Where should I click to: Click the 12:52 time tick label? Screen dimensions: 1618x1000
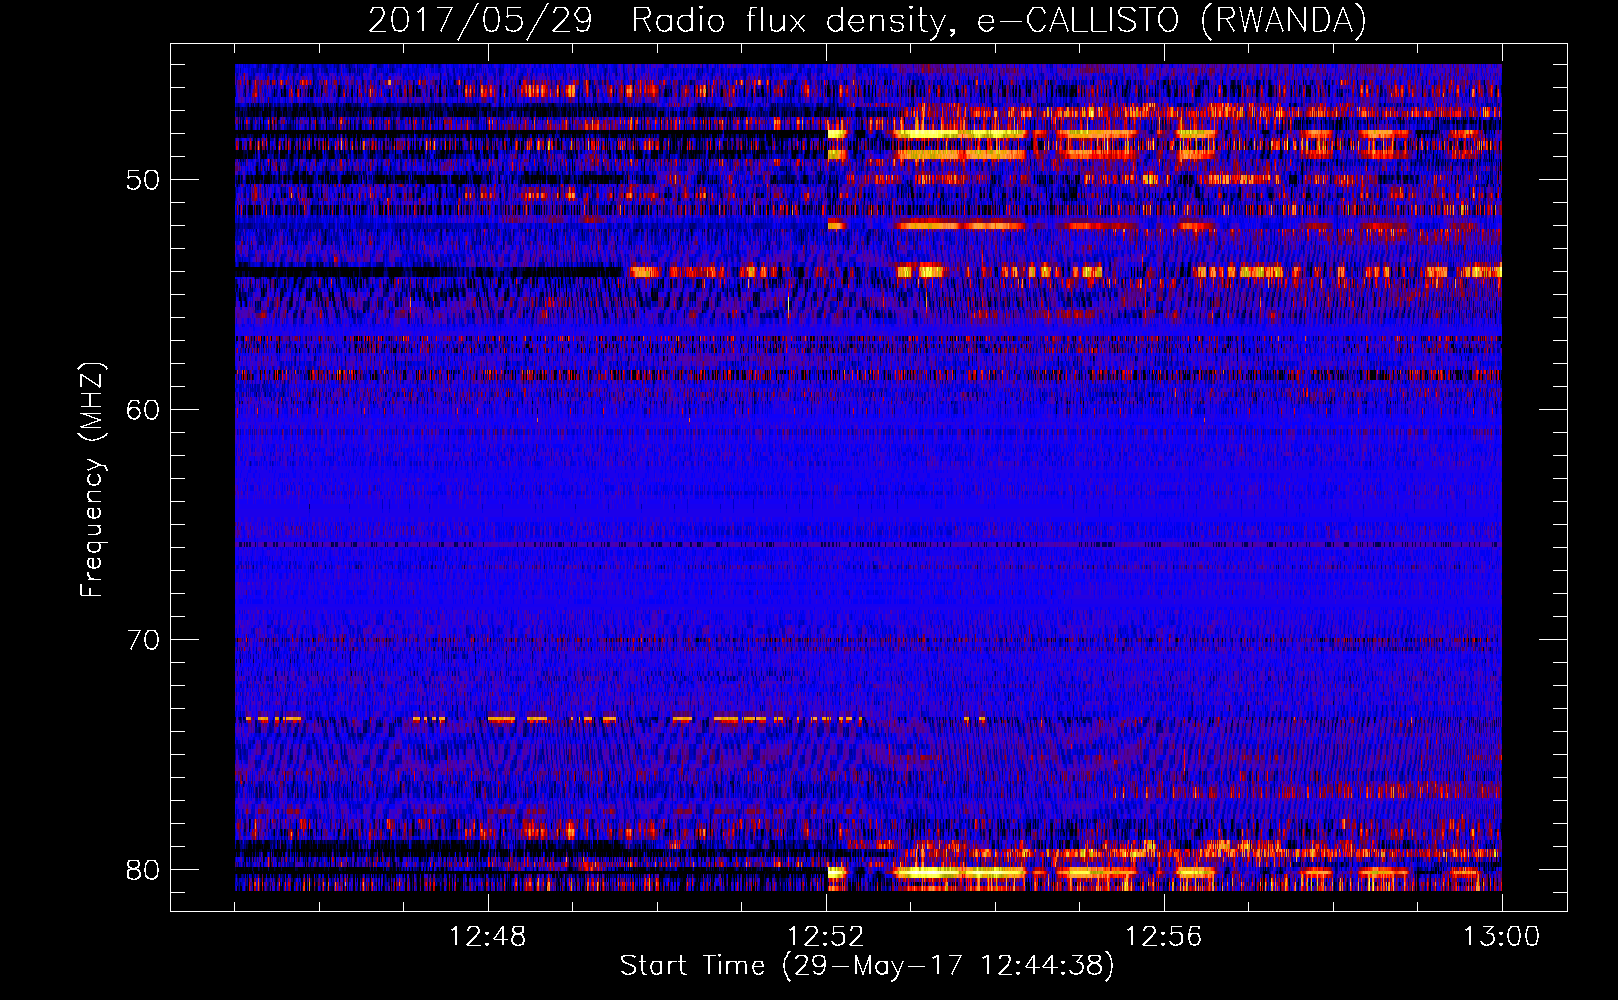[826, 937]
